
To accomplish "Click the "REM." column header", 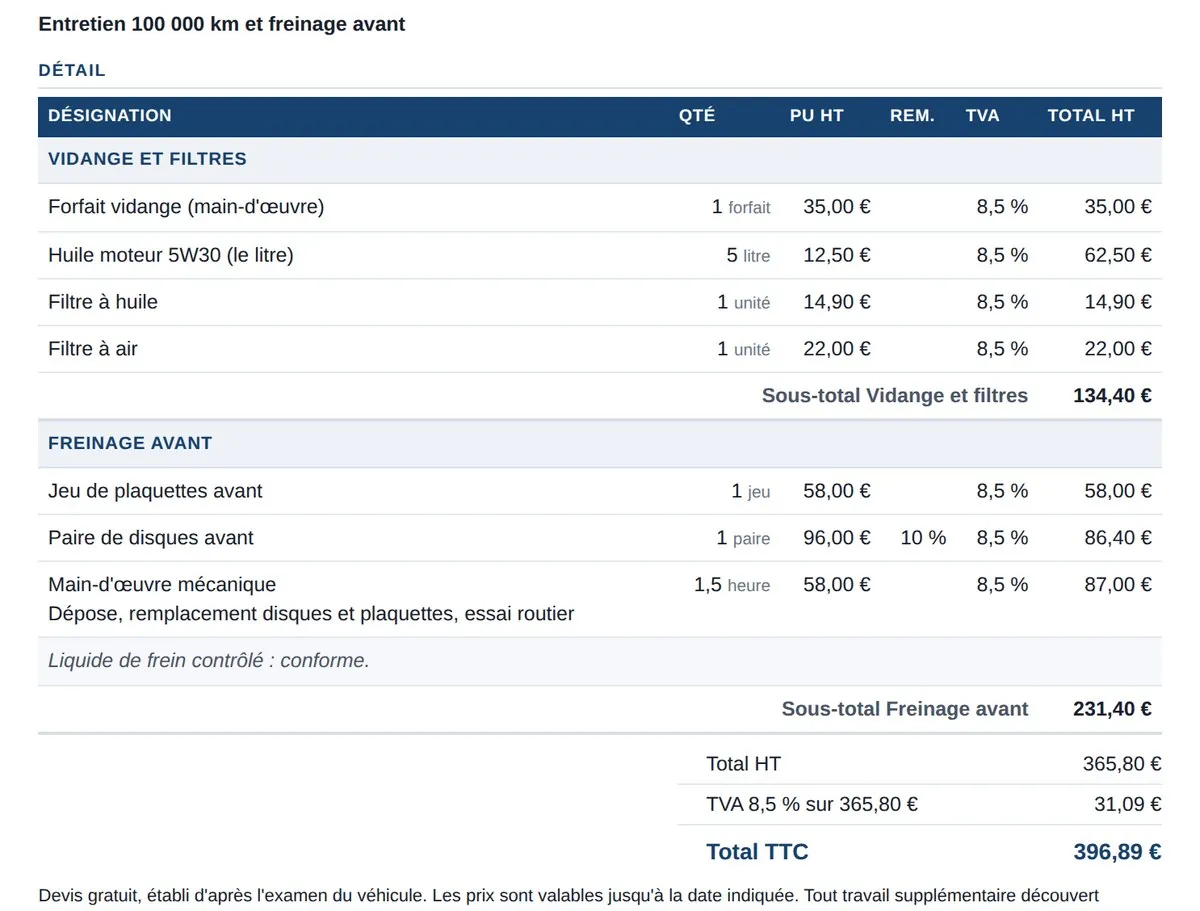I will 912,116.
